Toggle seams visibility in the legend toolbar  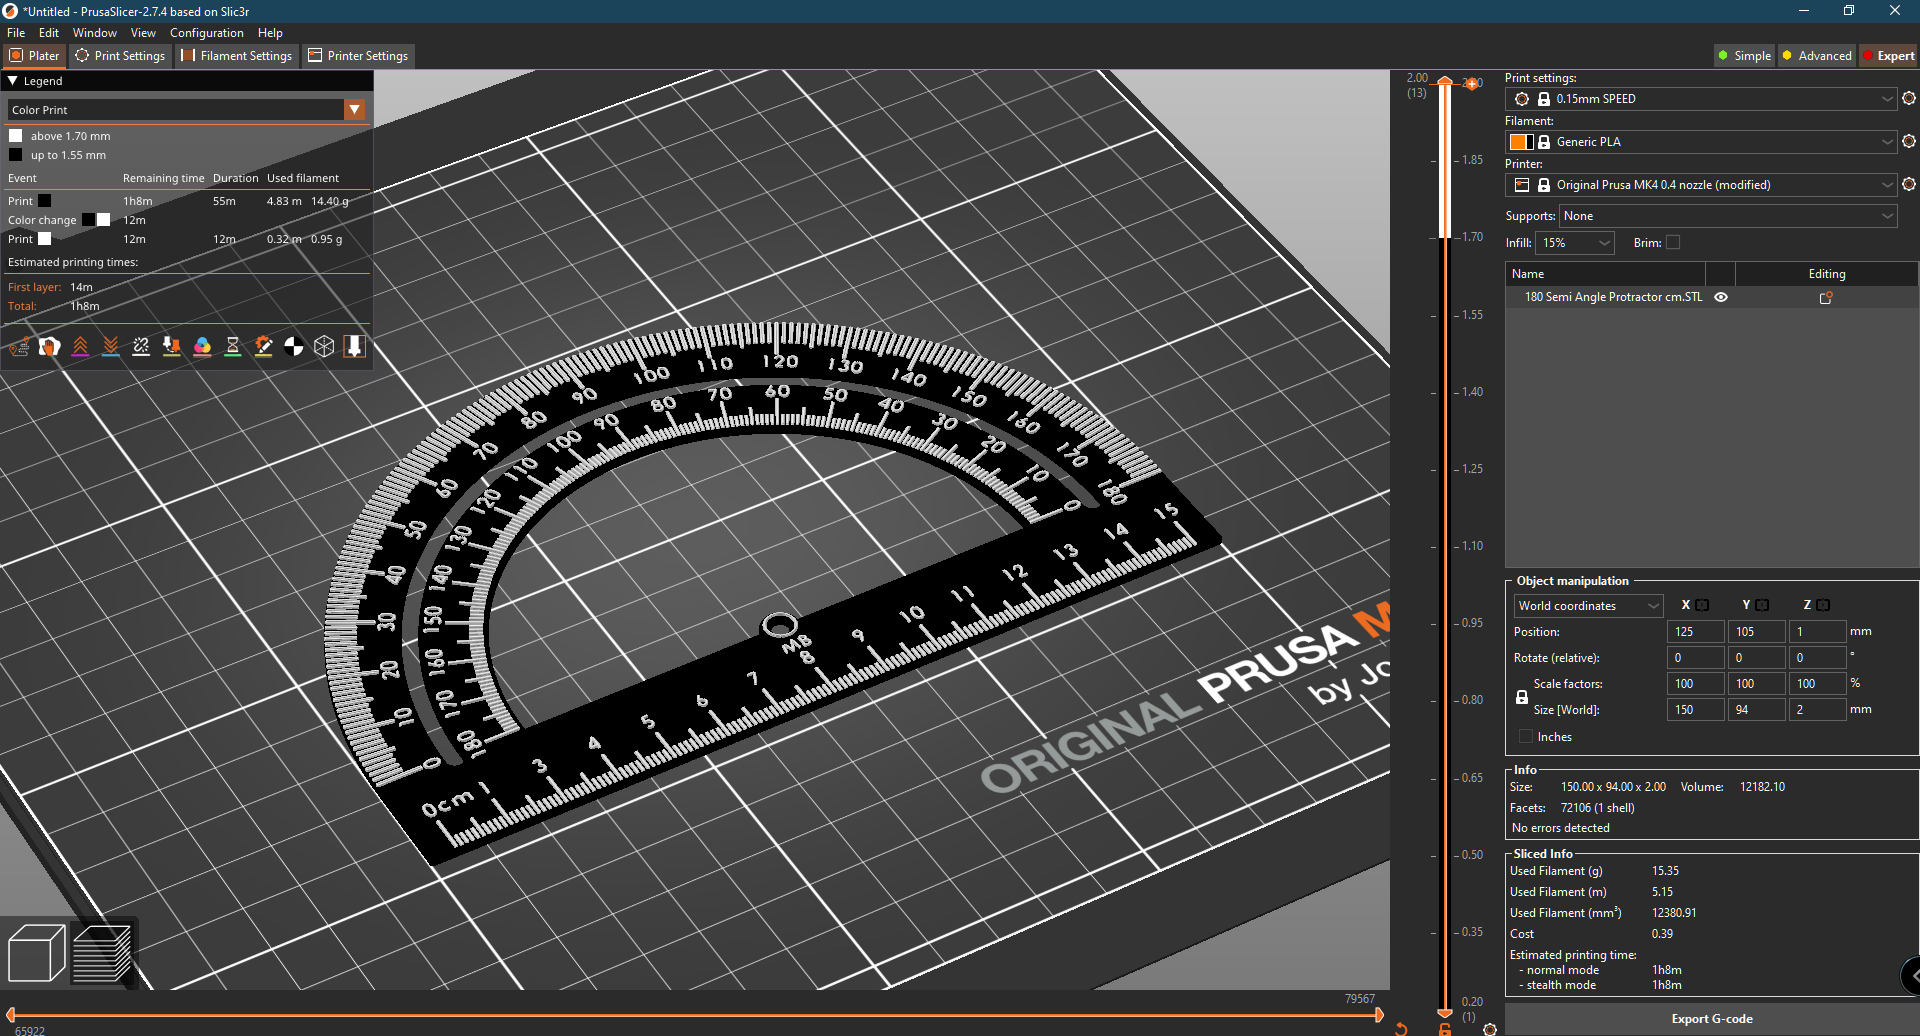140,346
